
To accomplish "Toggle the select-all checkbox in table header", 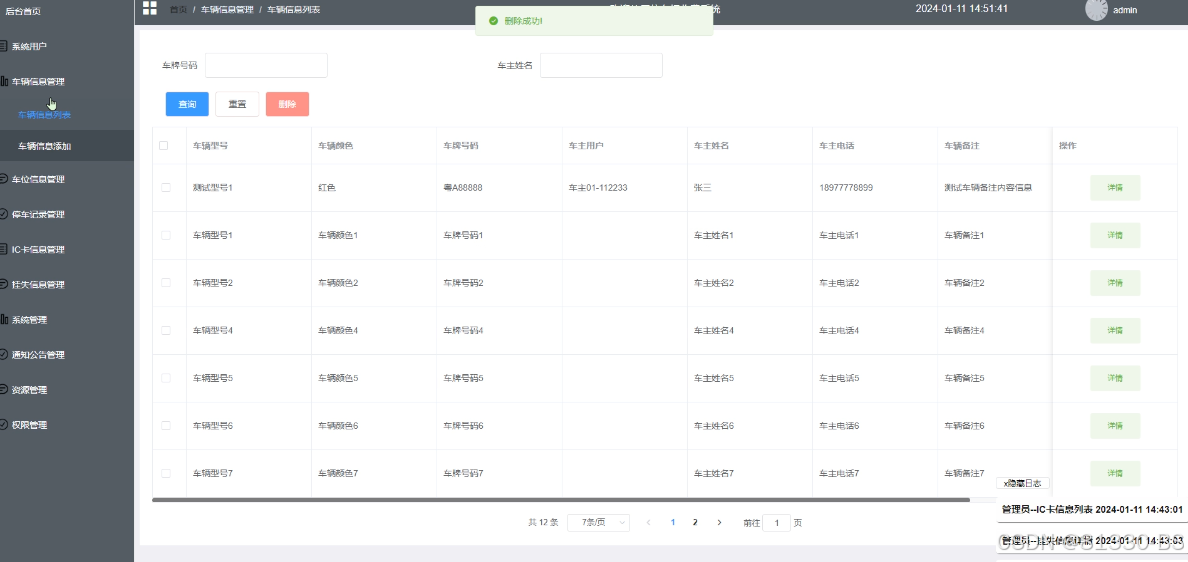I will 164,145.
